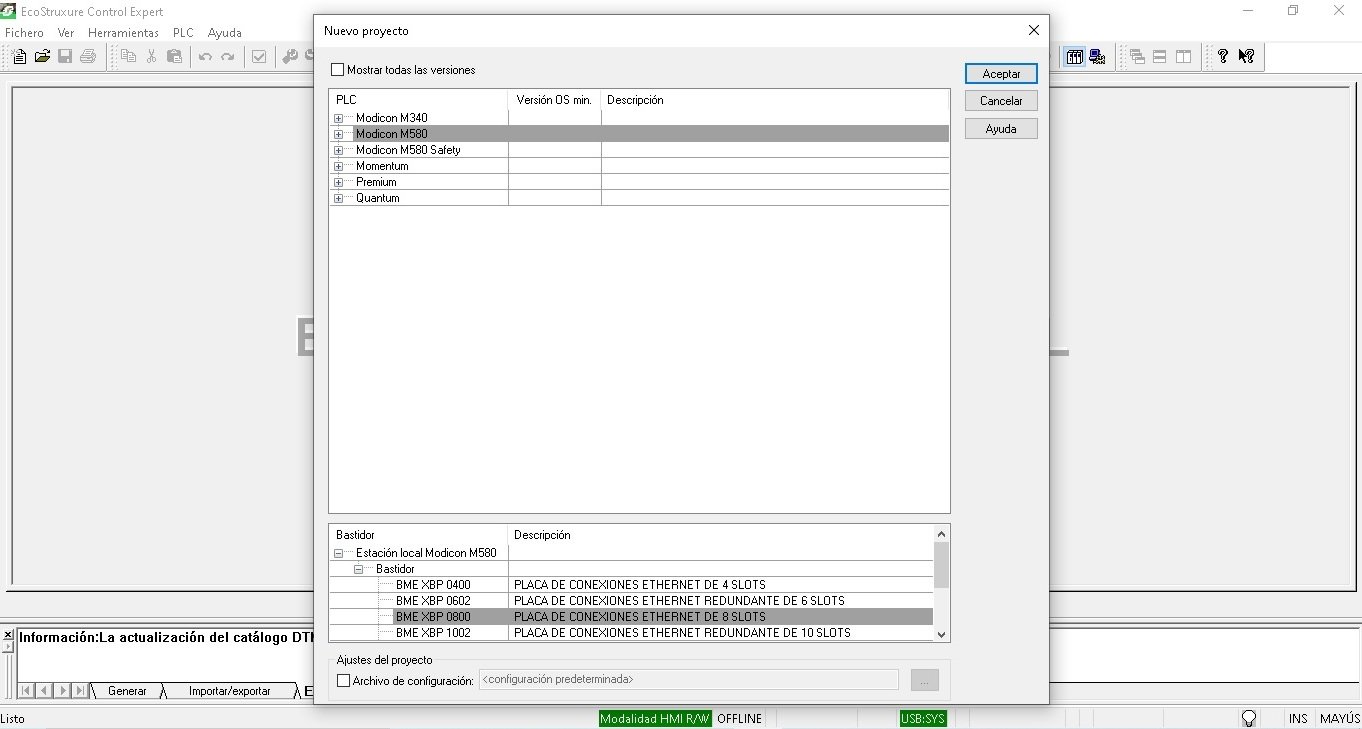This screenshot has height=729, width=1362.
Task: Click the Aceptar button
Action: tap(1001, 74)
